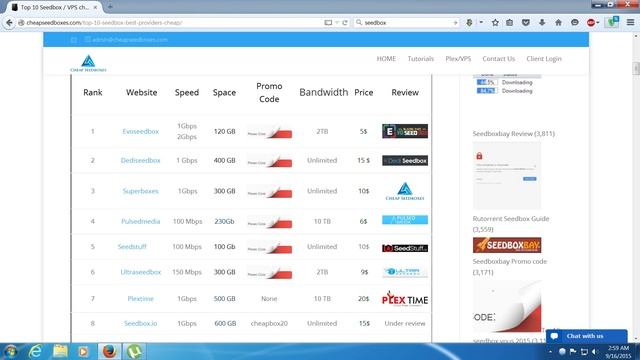
Task: Open the Adblock Plus icon
Action: coord(591,22)
